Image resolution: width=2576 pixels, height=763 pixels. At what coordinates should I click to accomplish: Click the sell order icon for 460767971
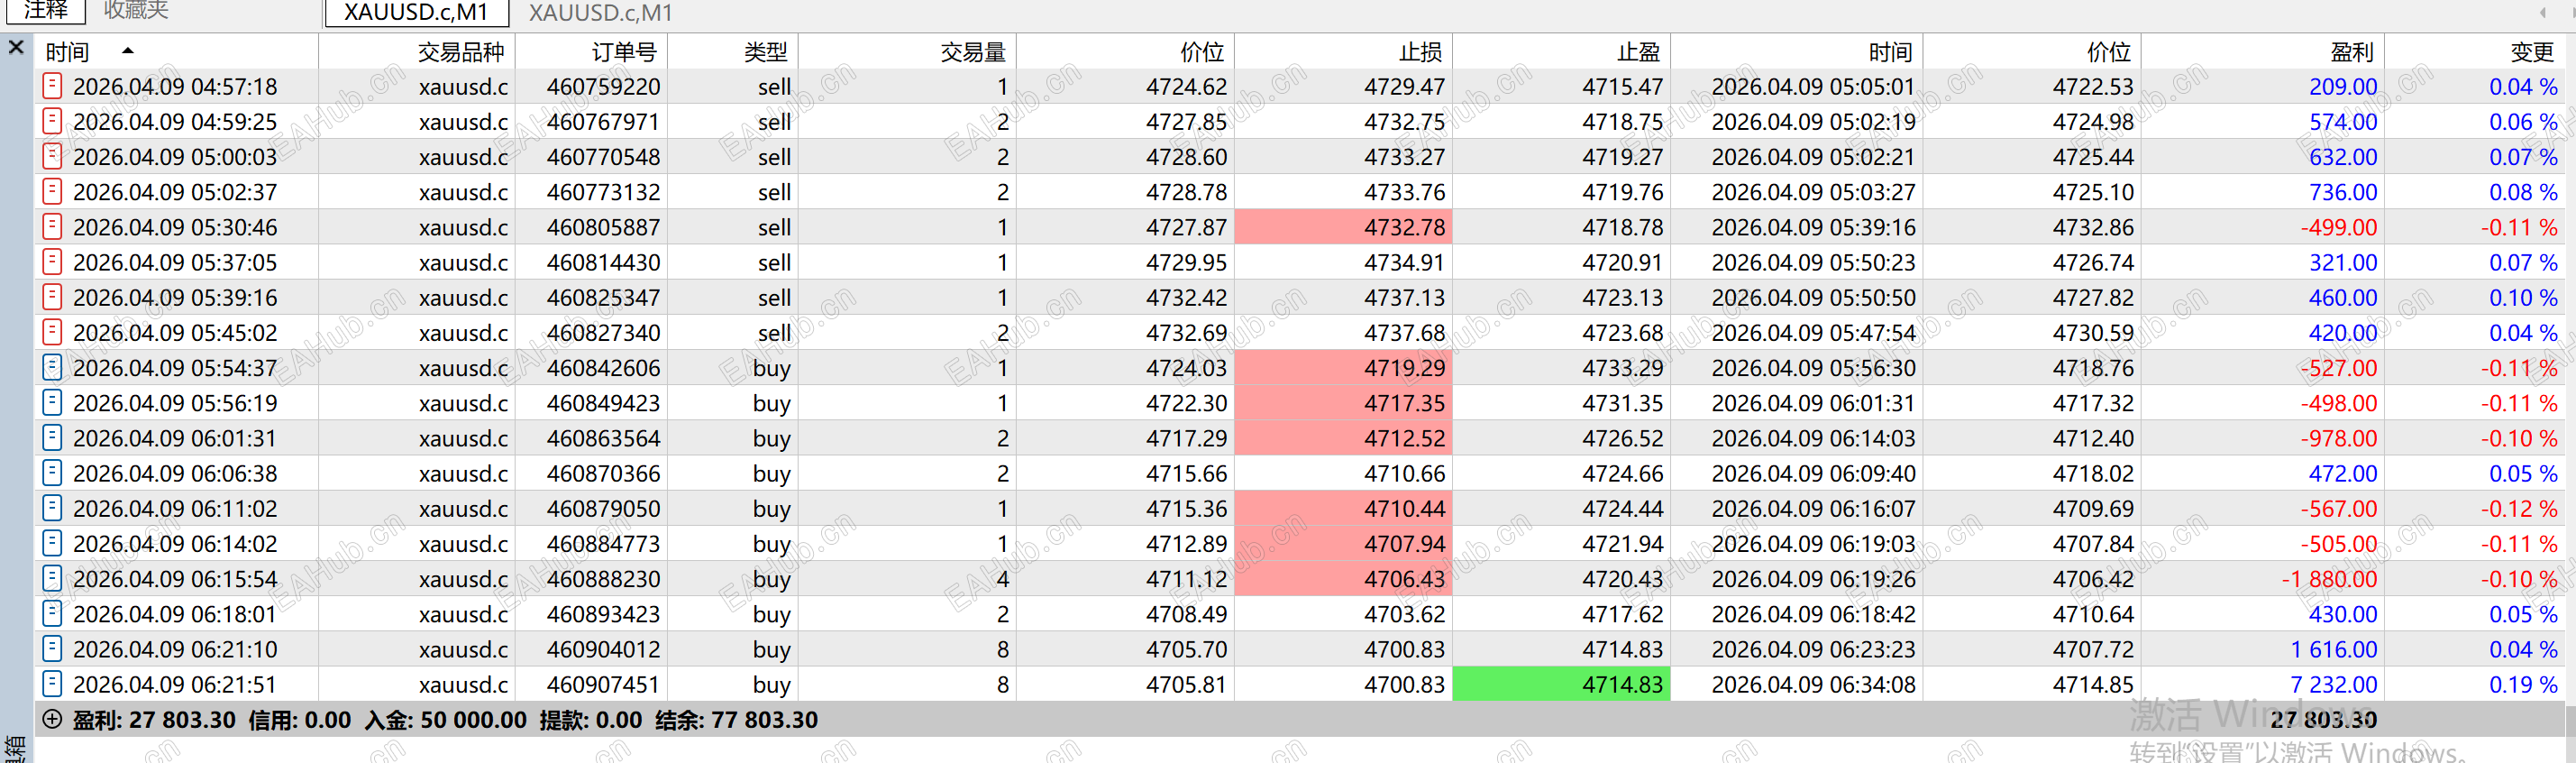[52, 121]
